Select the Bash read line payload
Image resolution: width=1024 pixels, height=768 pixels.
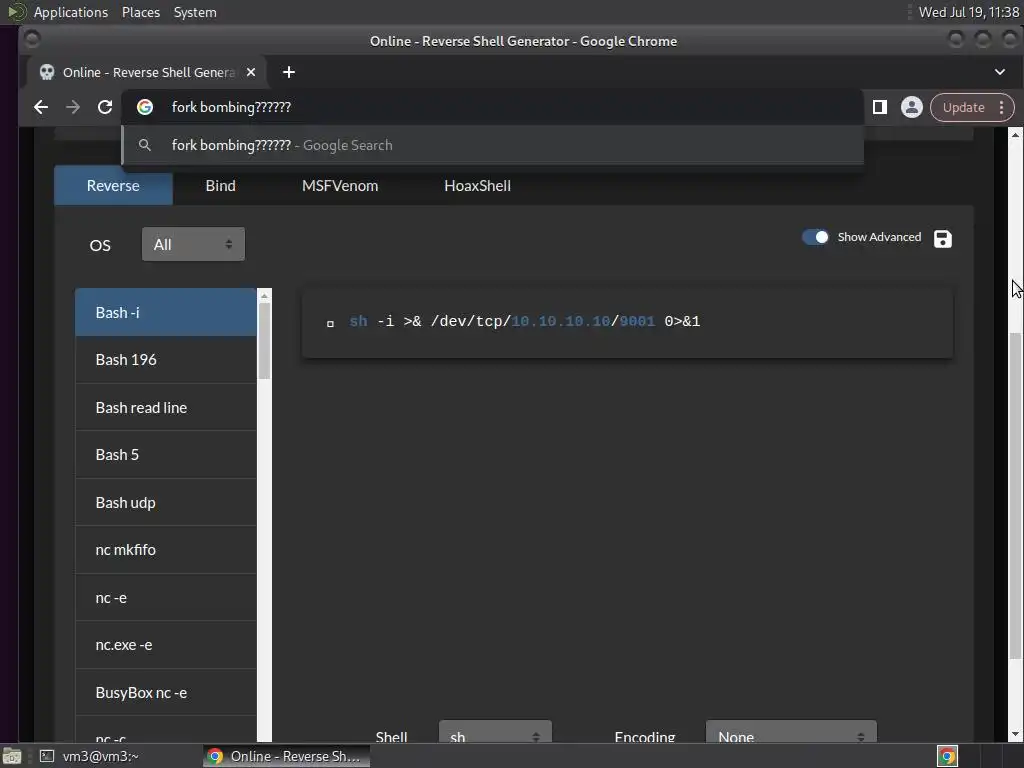click(x=166, y=408)
